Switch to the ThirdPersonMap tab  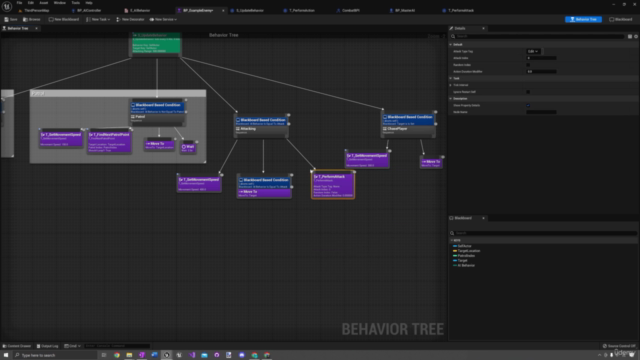click(x=37, y=11)
